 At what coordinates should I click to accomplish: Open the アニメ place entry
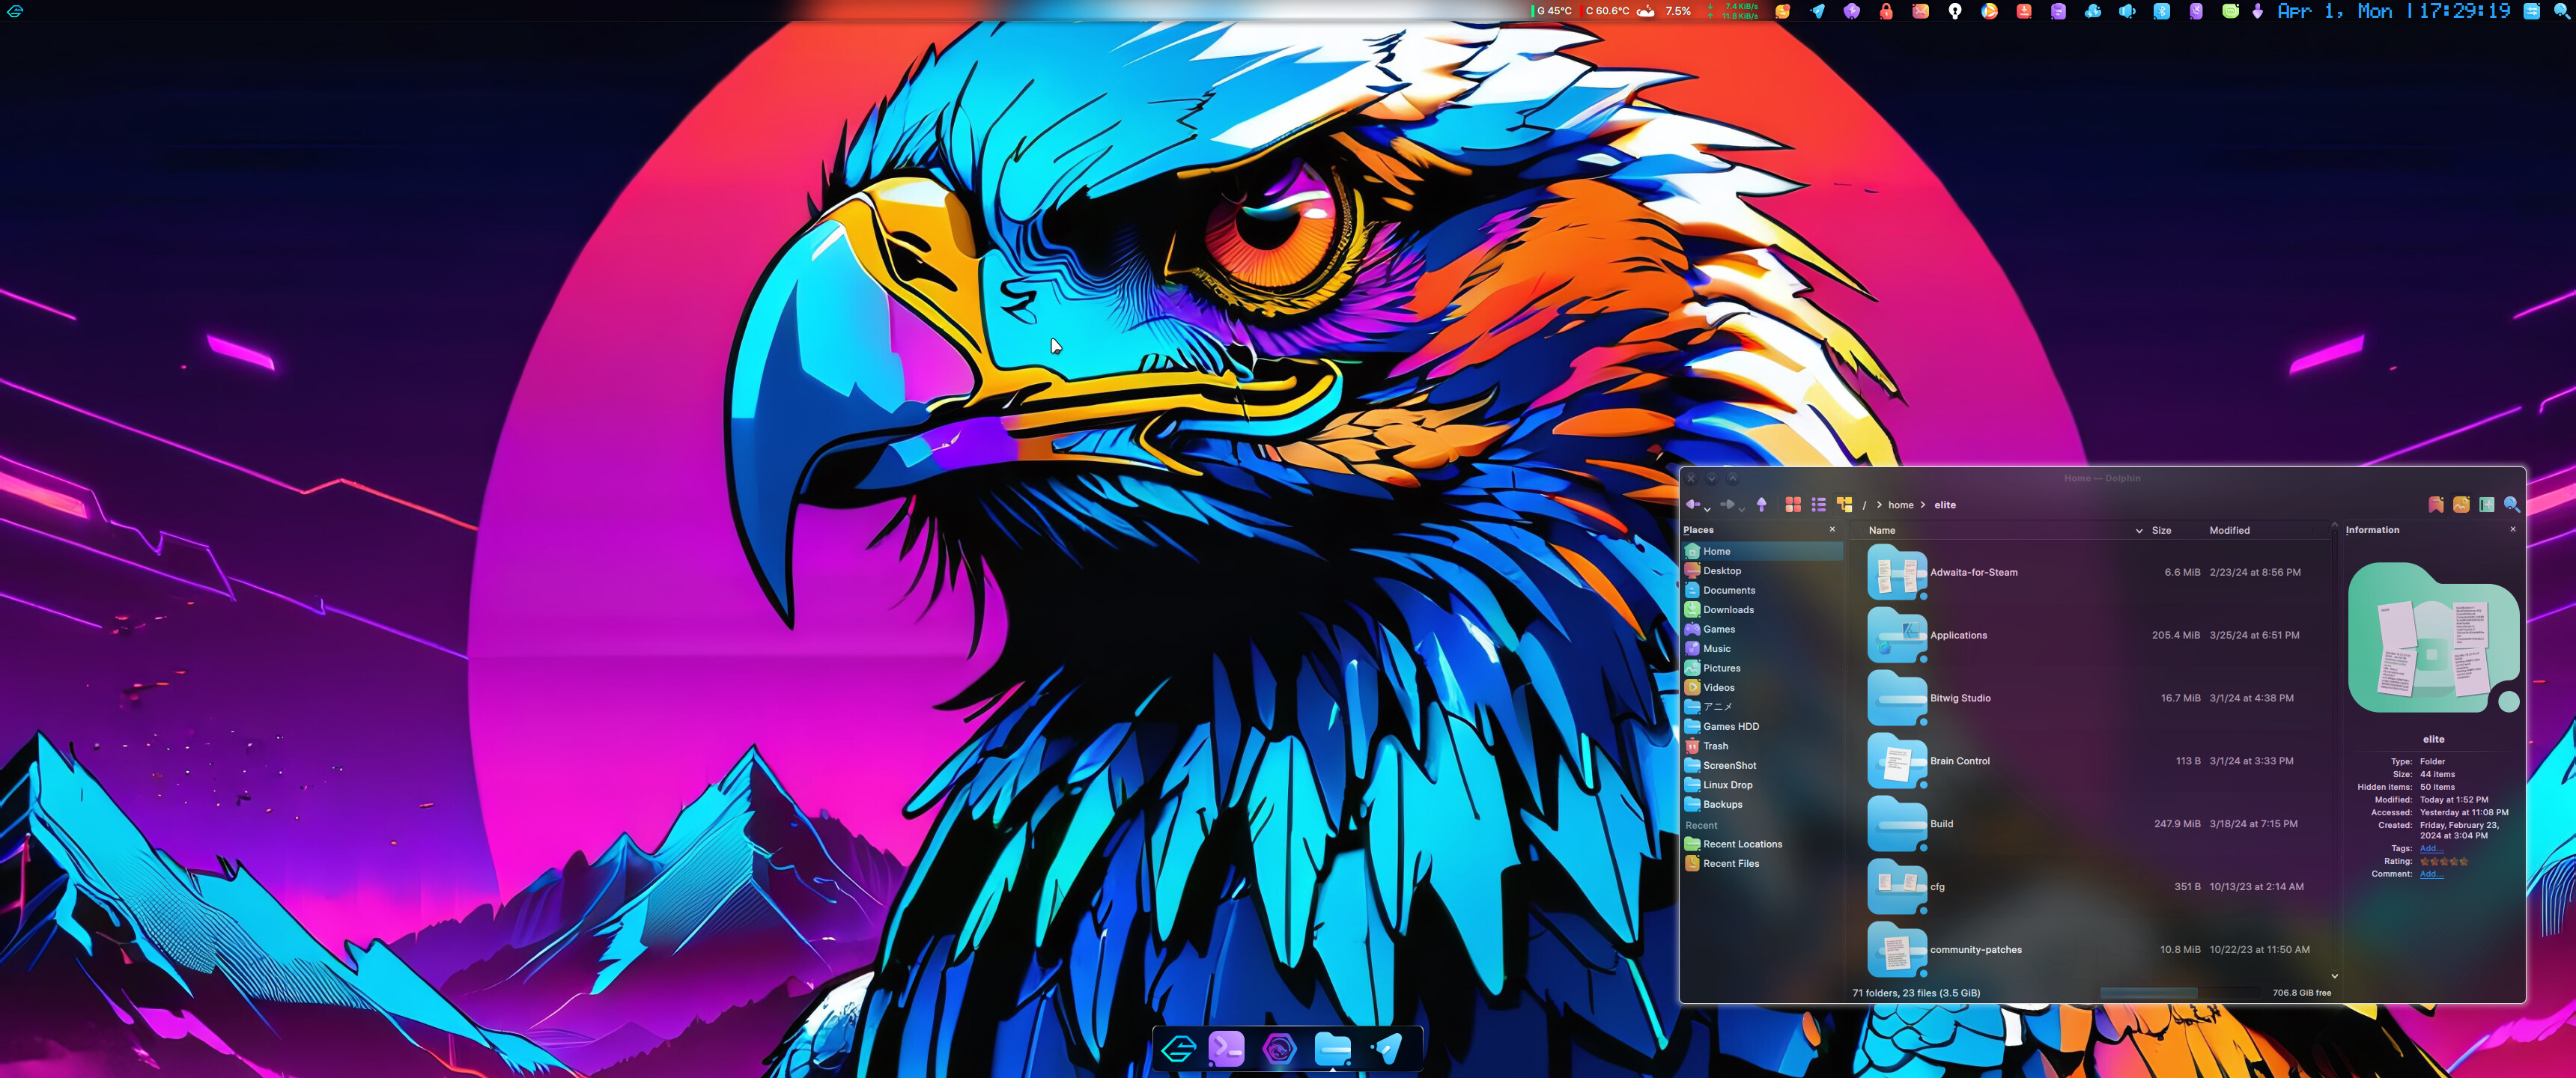click(1763, 707)
